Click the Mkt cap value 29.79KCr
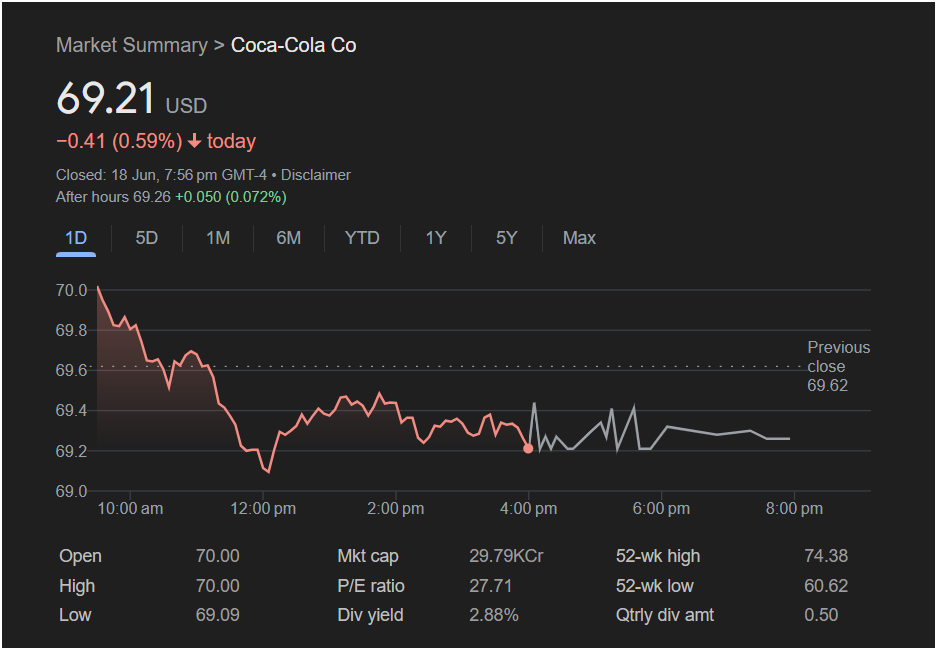This screenshot has width=937, height=650. [506, 556]
